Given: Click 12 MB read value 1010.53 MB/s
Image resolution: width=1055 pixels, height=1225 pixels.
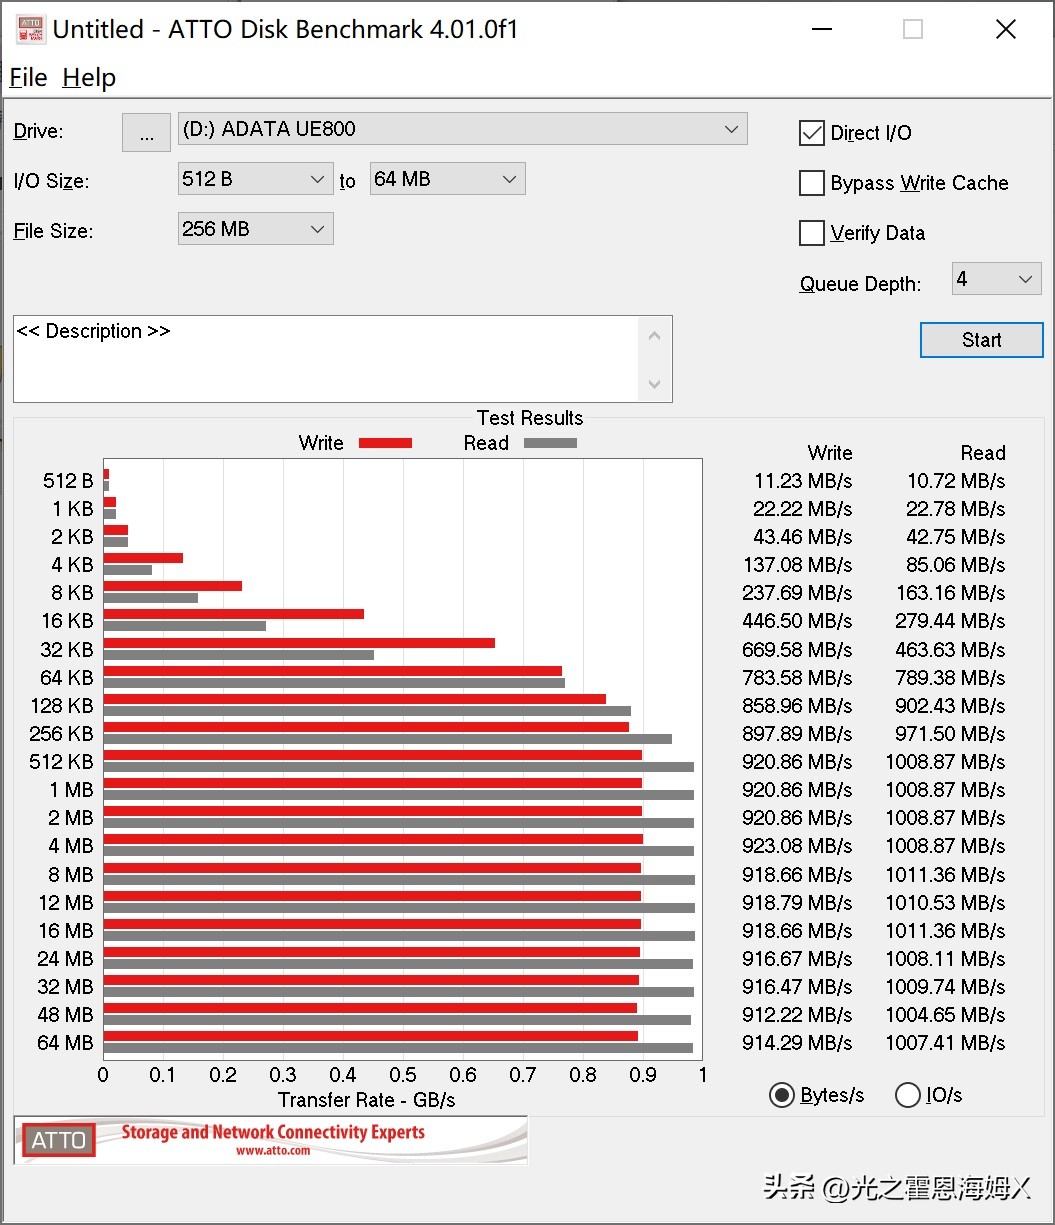Looking at the screenshot, I should point(945,902).
